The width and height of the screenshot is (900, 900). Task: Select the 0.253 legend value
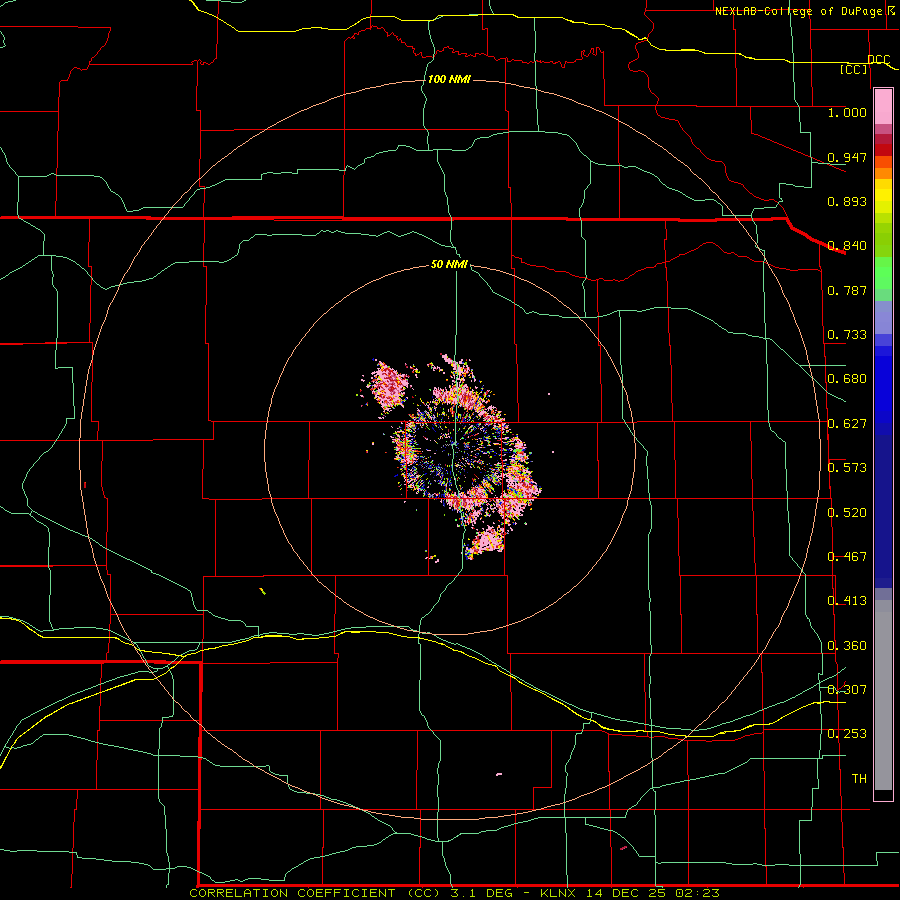point(847,734)
